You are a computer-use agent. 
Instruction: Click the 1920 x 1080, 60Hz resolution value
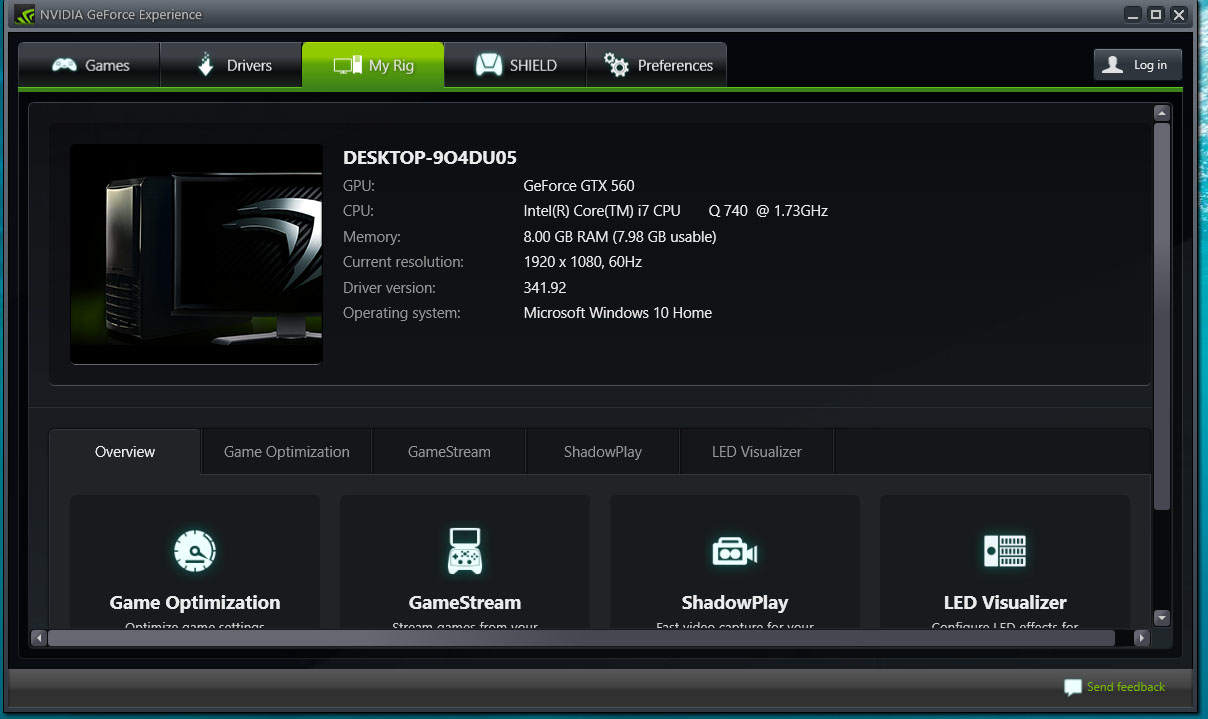coord(583,262)
